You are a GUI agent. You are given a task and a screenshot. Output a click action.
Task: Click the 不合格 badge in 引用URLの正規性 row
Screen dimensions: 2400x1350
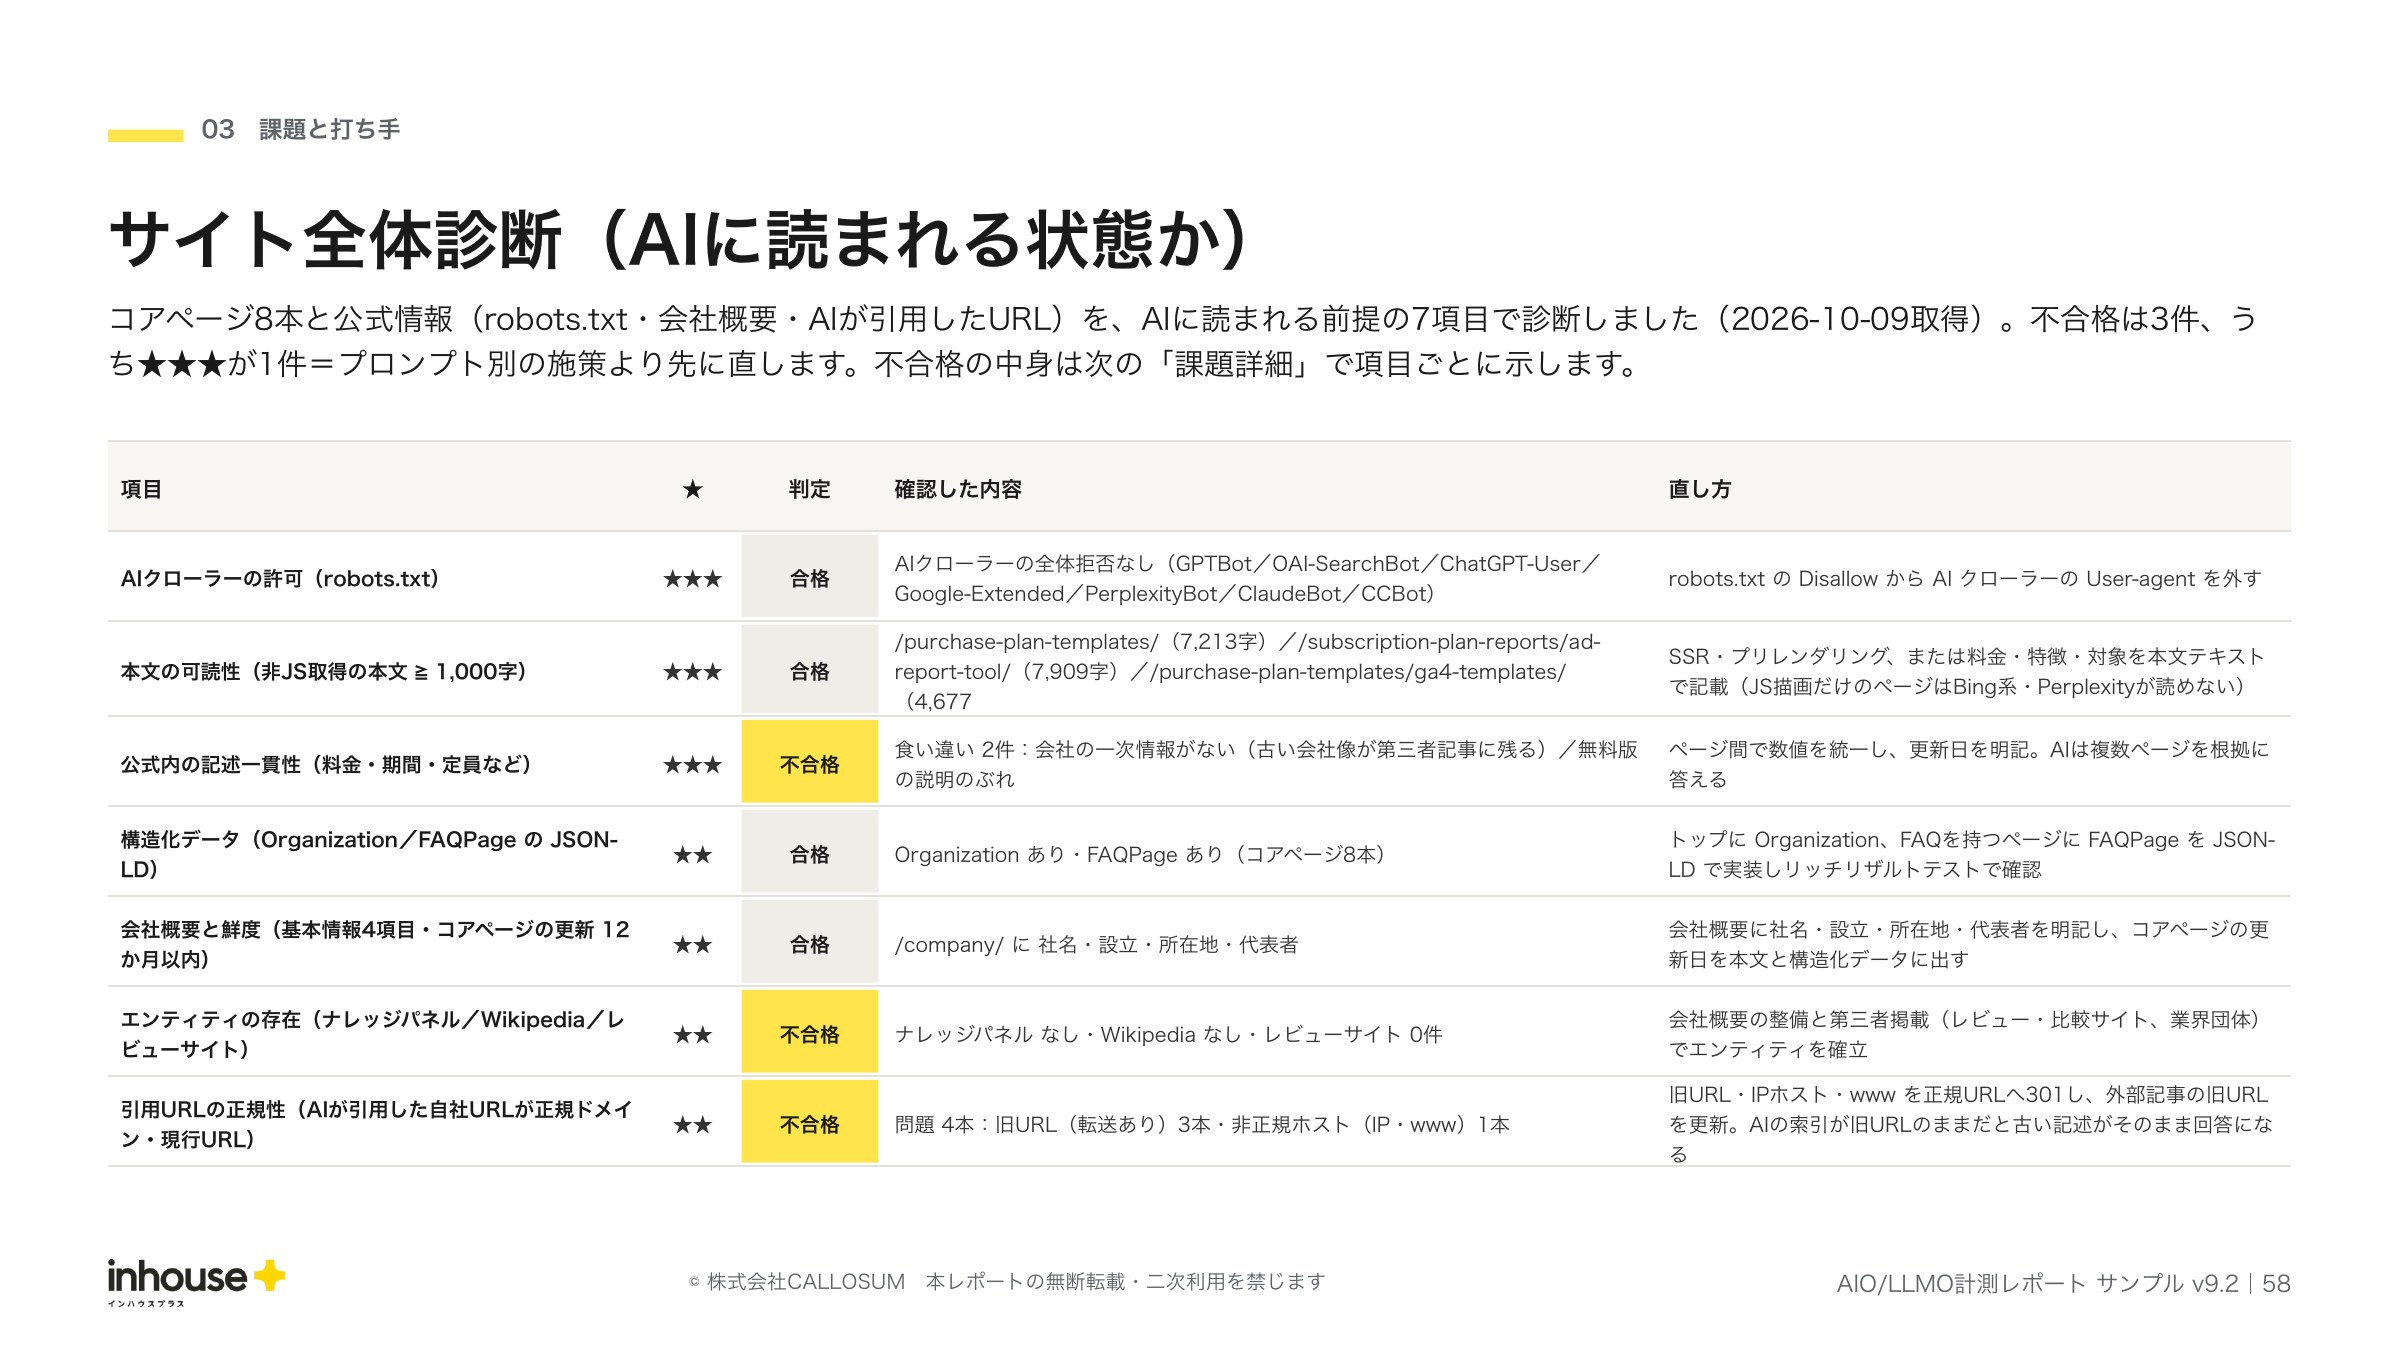click(x=810, y=1124)
